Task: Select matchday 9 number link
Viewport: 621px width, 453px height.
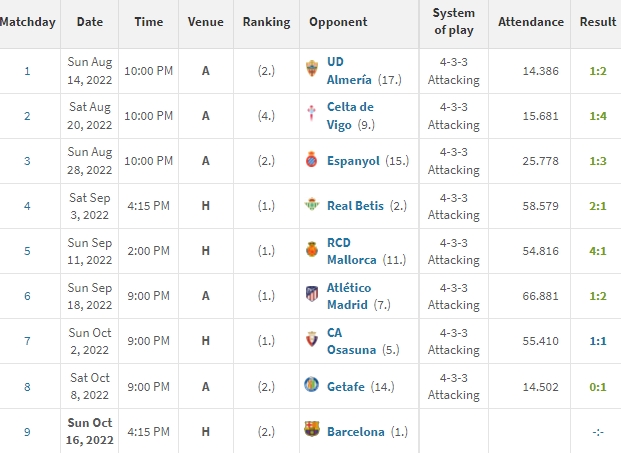Action: (x=27, y=432)
